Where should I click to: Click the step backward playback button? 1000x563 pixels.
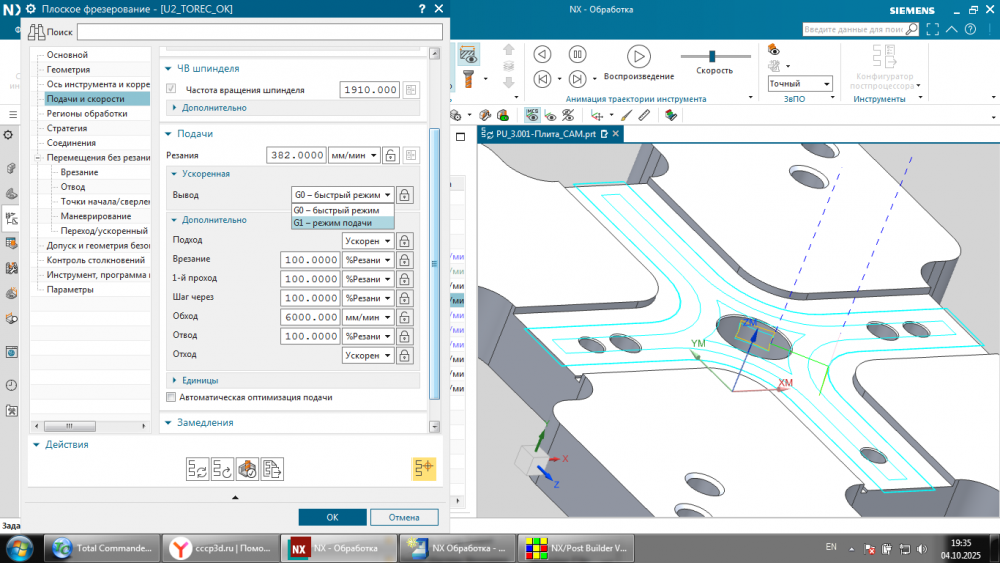point(543,79)
